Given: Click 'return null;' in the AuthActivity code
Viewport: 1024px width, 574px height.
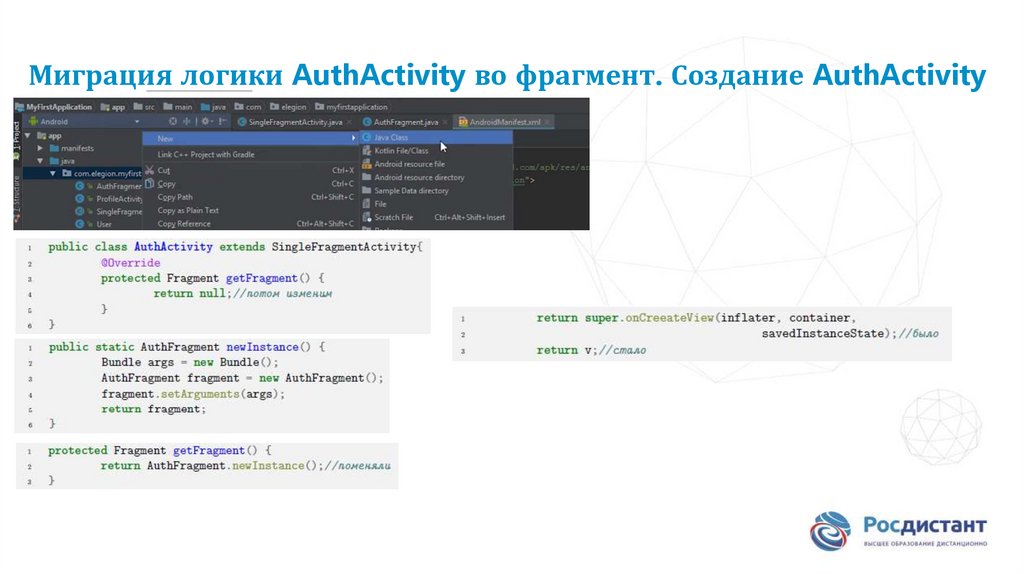Looking at the screenshot, I should [192, 294].
